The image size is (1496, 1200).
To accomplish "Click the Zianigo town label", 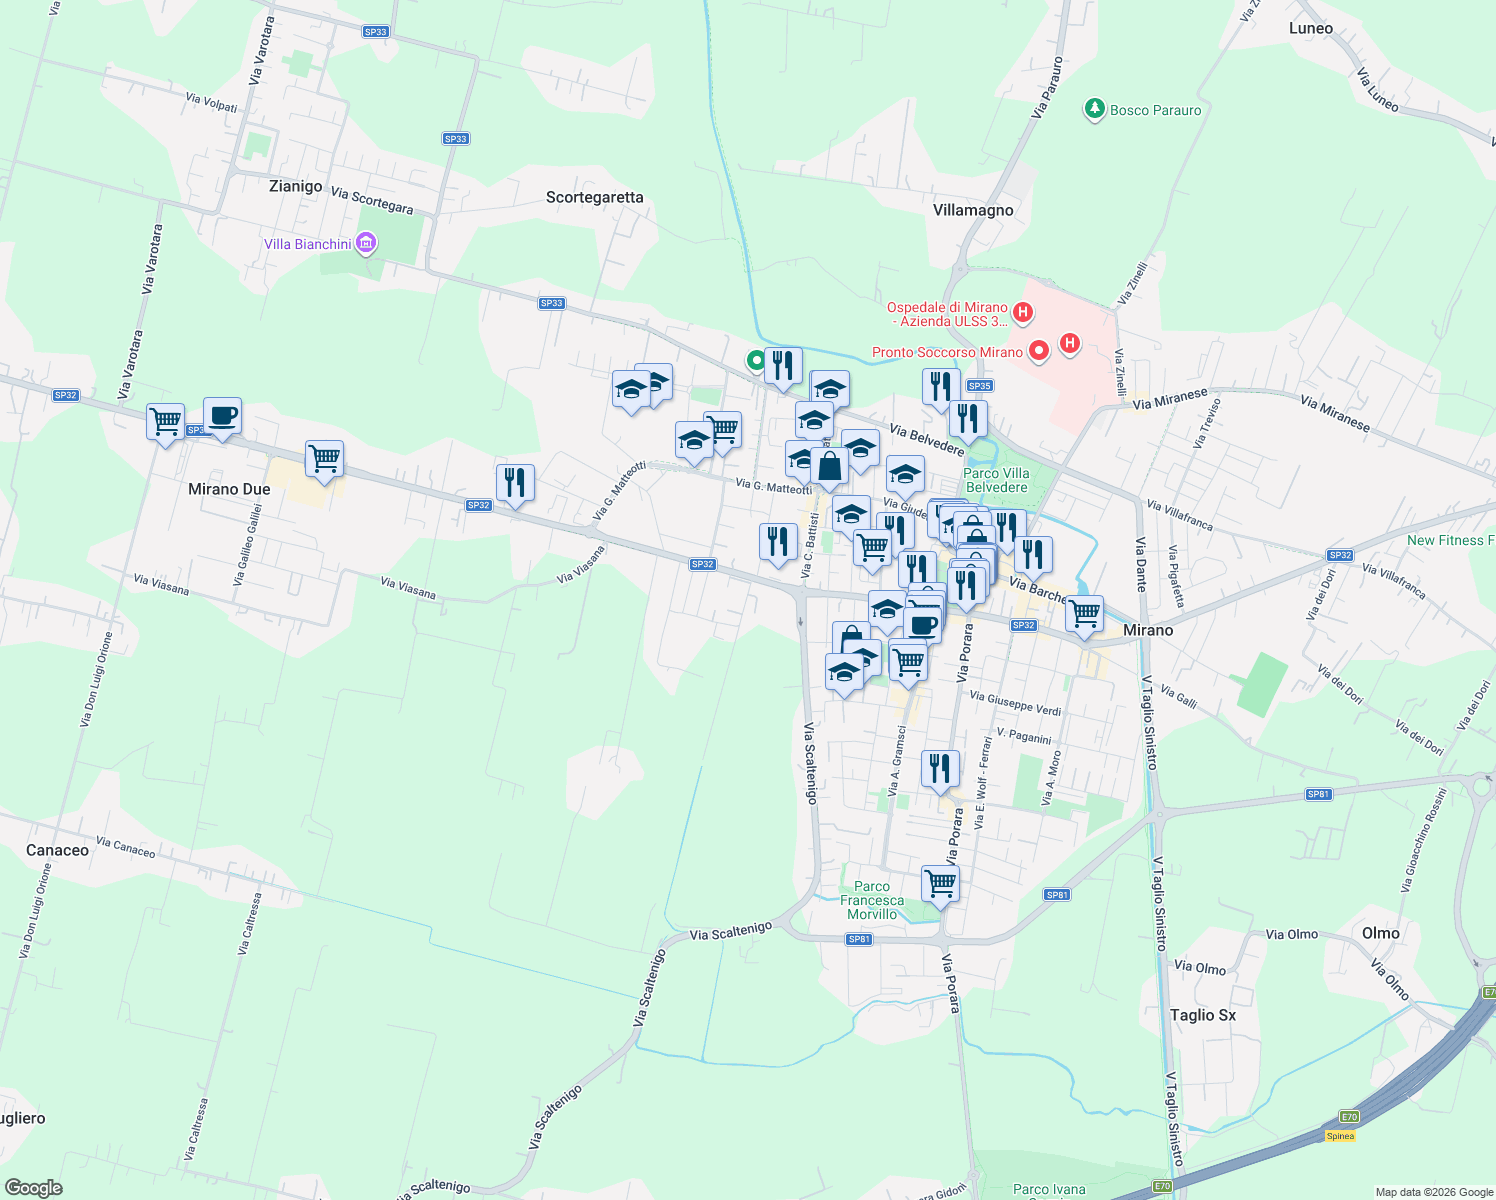I will (x=296, y=186).
